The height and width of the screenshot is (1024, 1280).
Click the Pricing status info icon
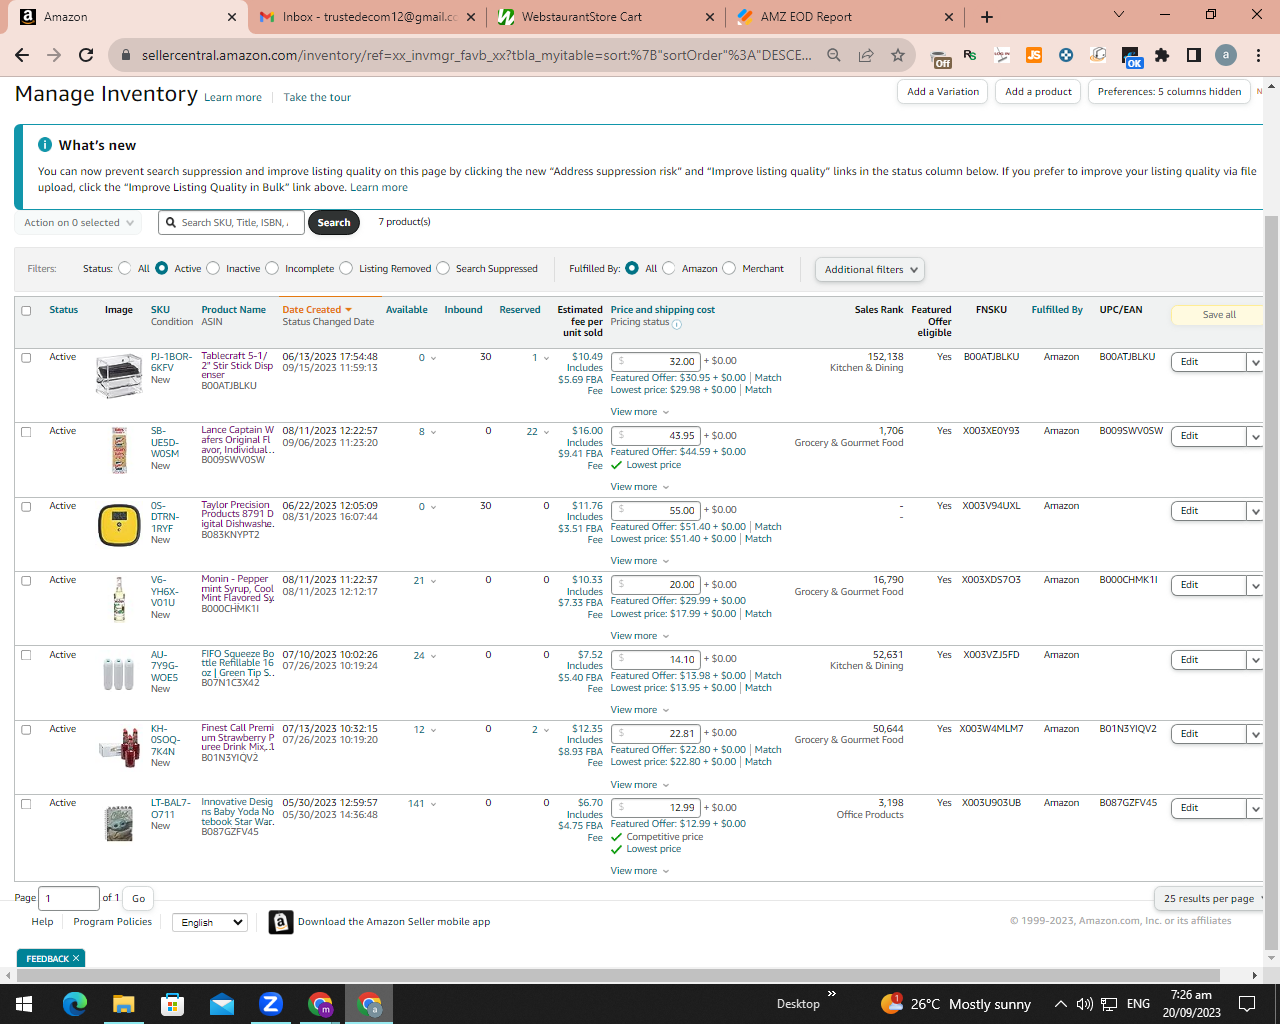coord(677,324)
